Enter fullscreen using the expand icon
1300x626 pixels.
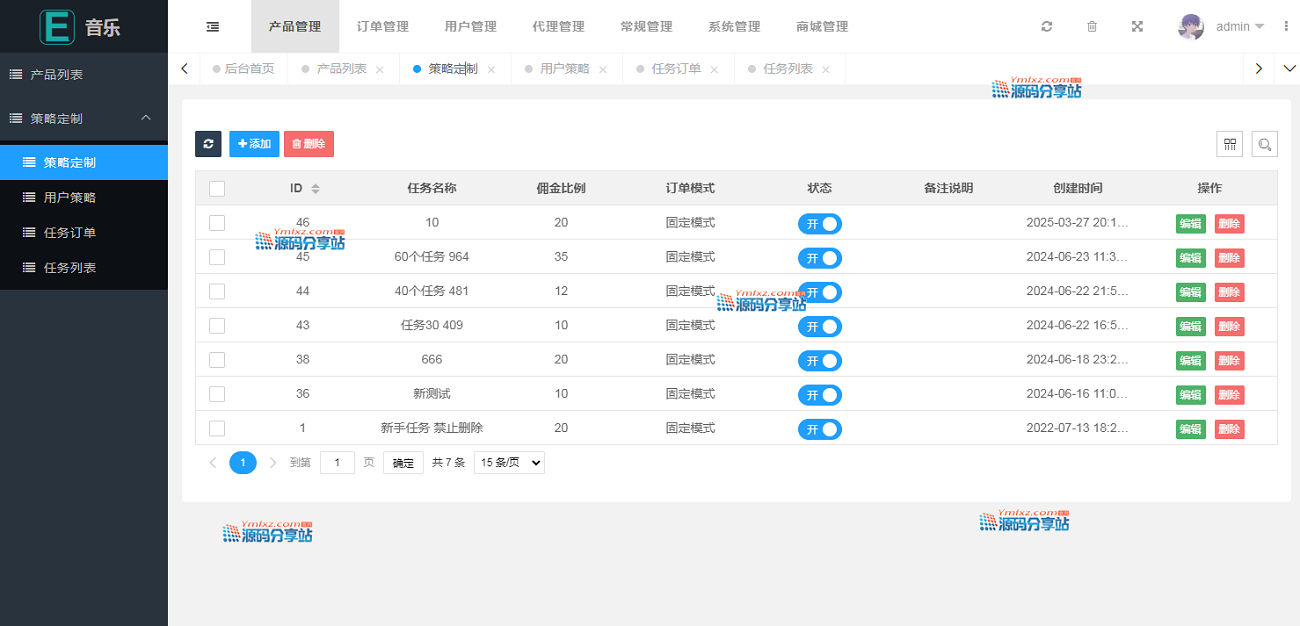[1137, 27]
